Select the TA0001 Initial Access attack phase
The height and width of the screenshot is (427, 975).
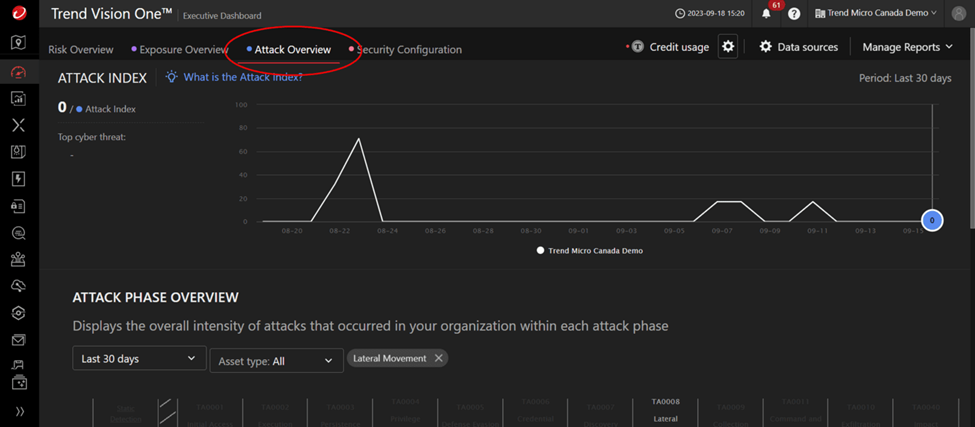tap(210, 415)
